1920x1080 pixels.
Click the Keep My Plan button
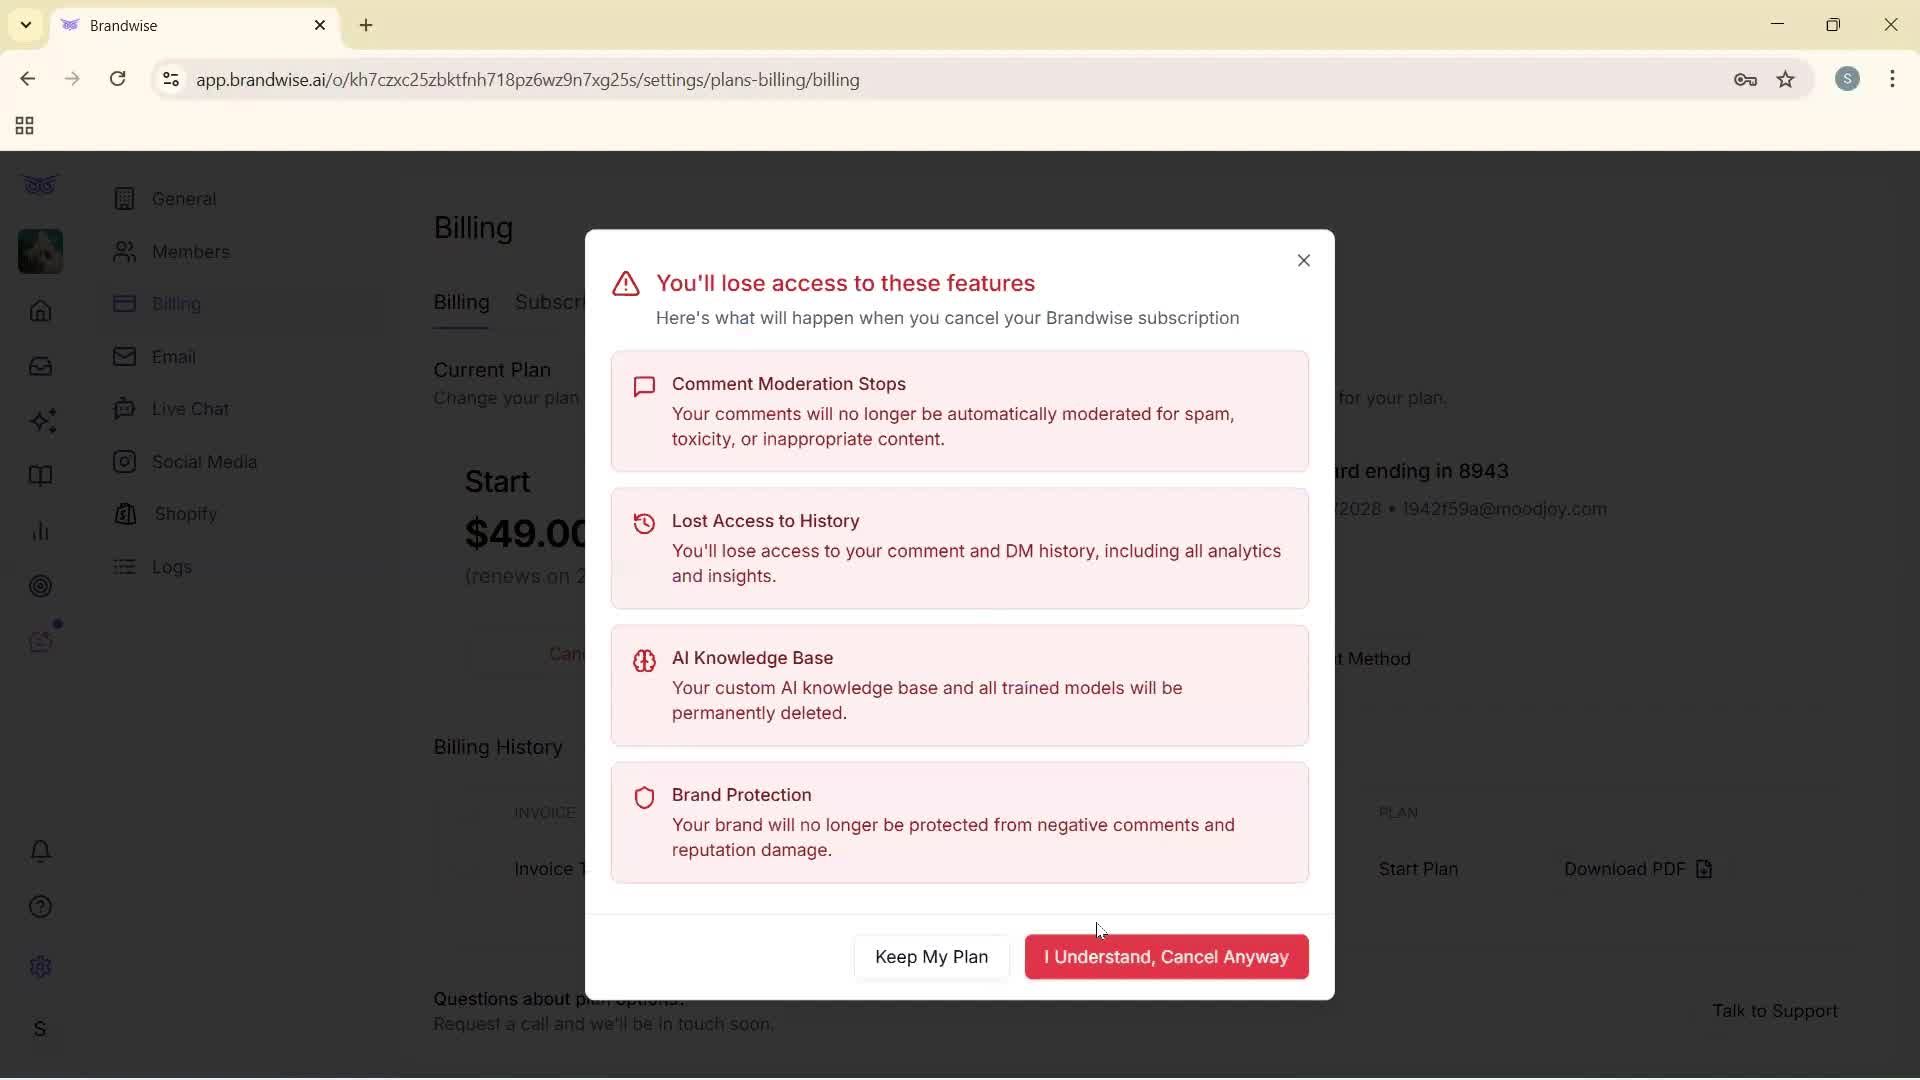point(930,957)
